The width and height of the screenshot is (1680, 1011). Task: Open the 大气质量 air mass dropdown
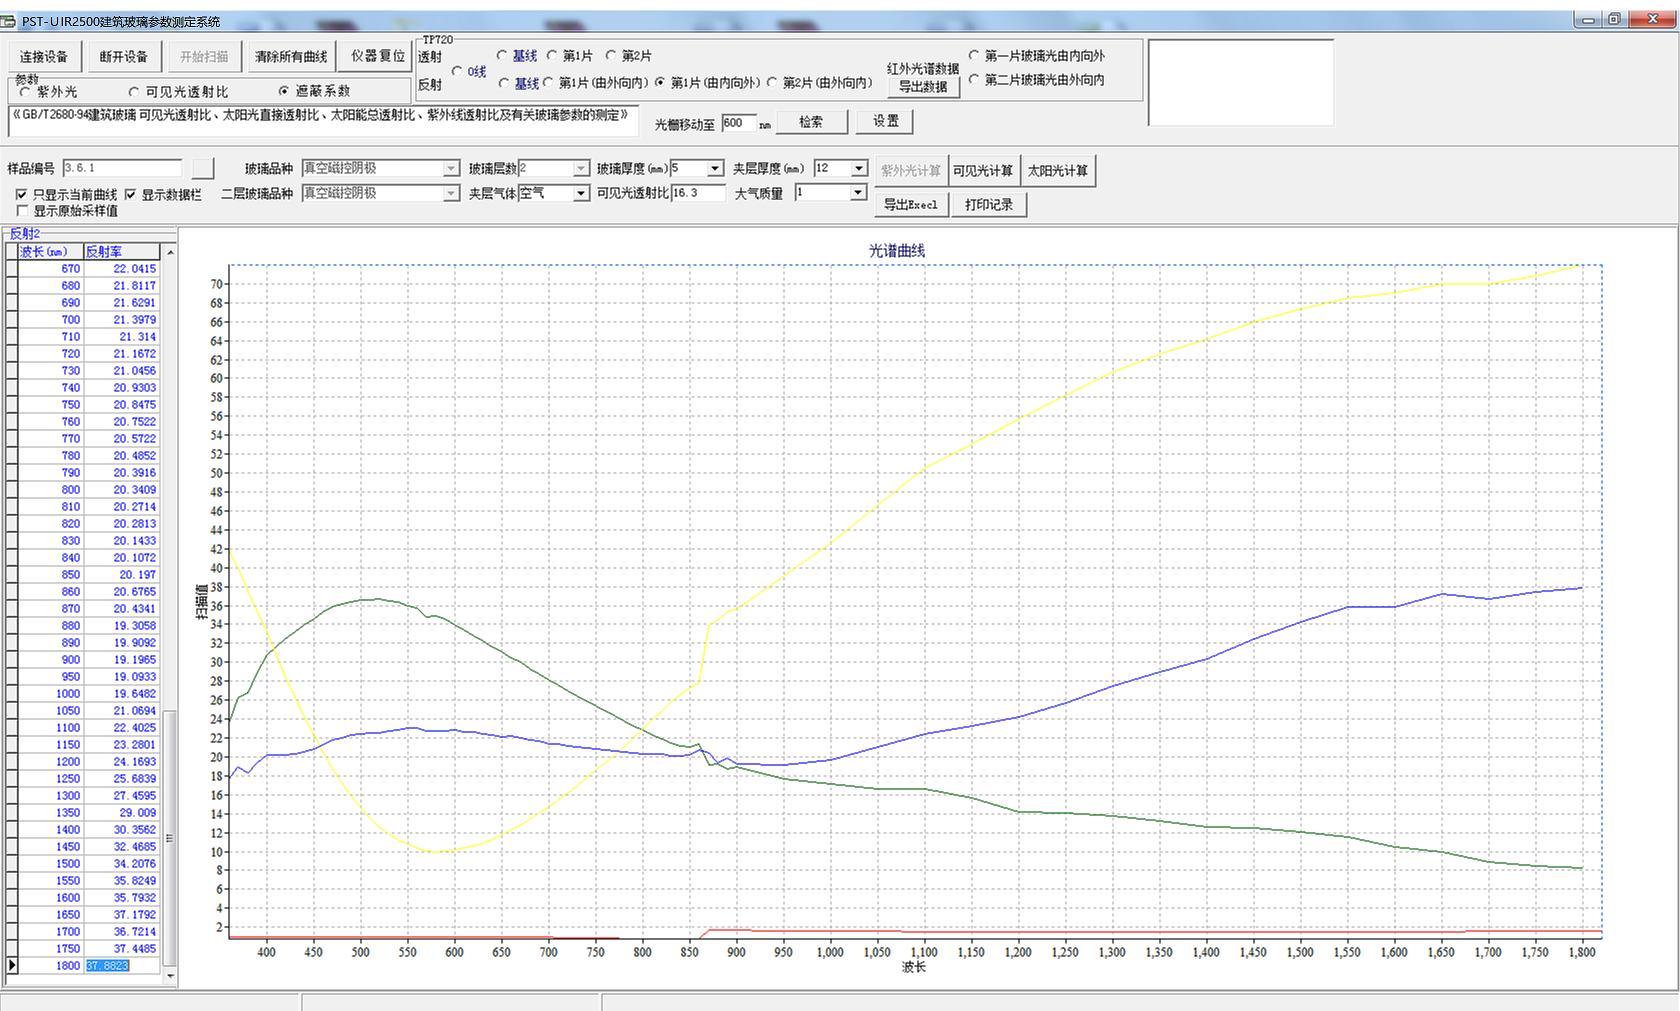pos(858,192)
